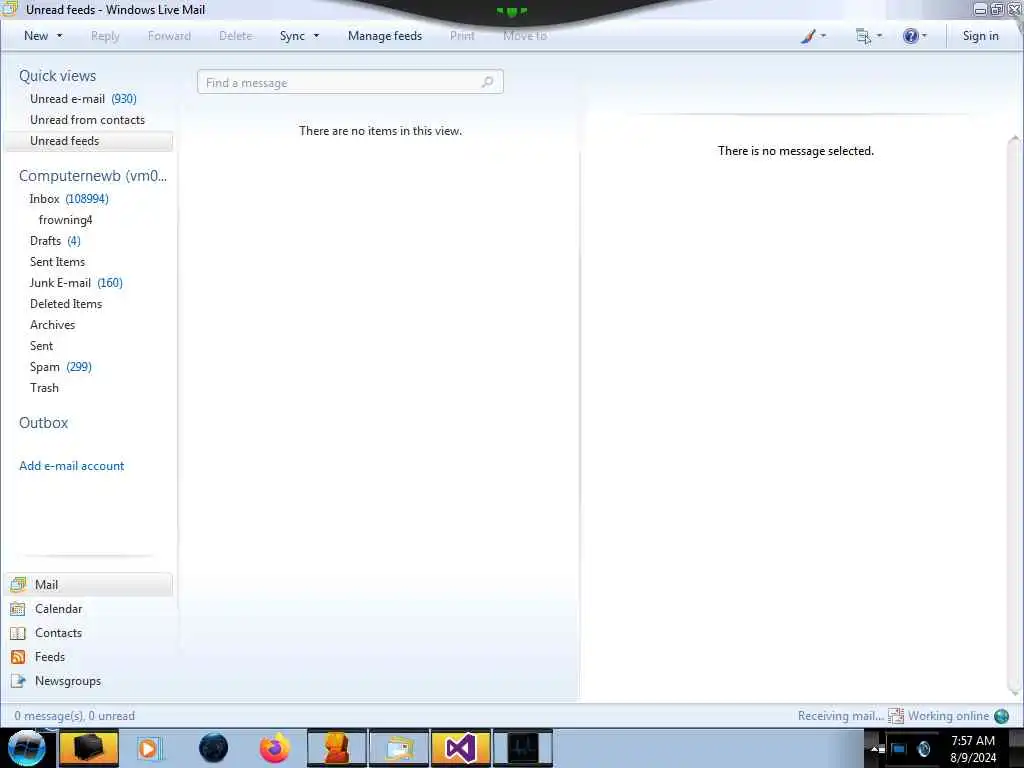
Task: Open the black monitor graph taskbar app
Action: [x=522, y=748]
